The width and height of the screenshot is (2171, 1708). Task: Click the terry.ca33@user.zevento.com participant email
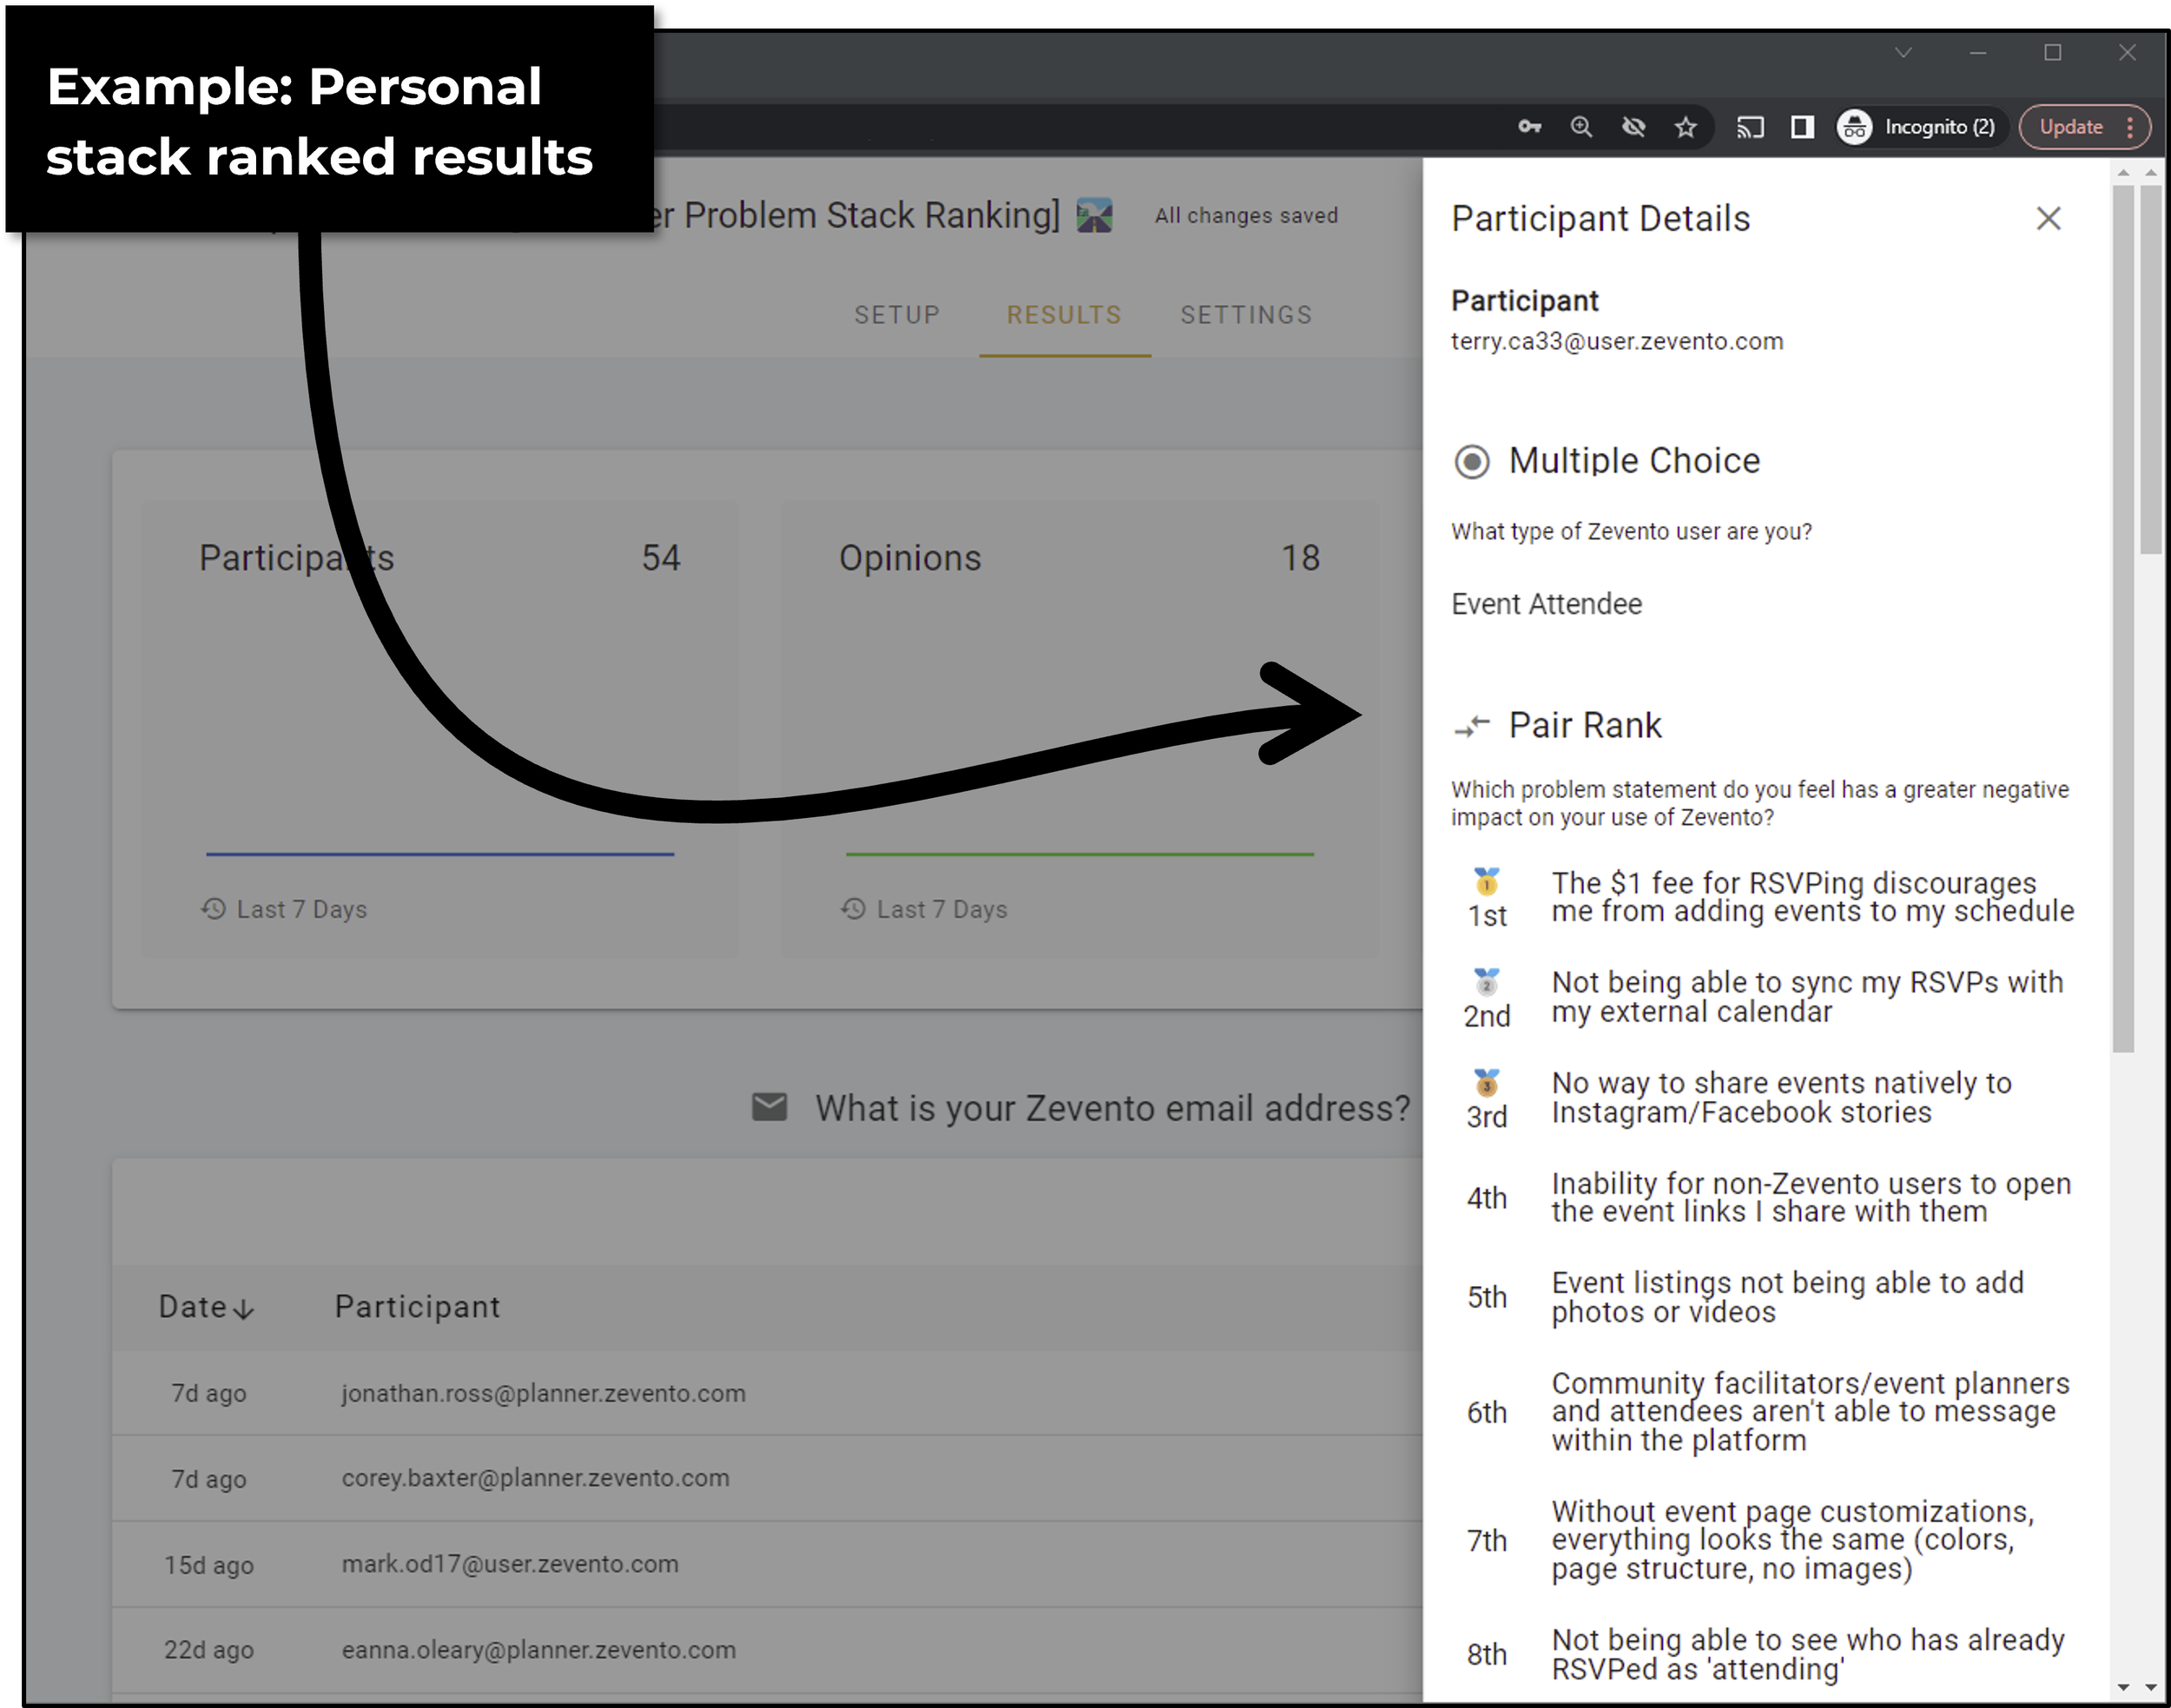1617,341
